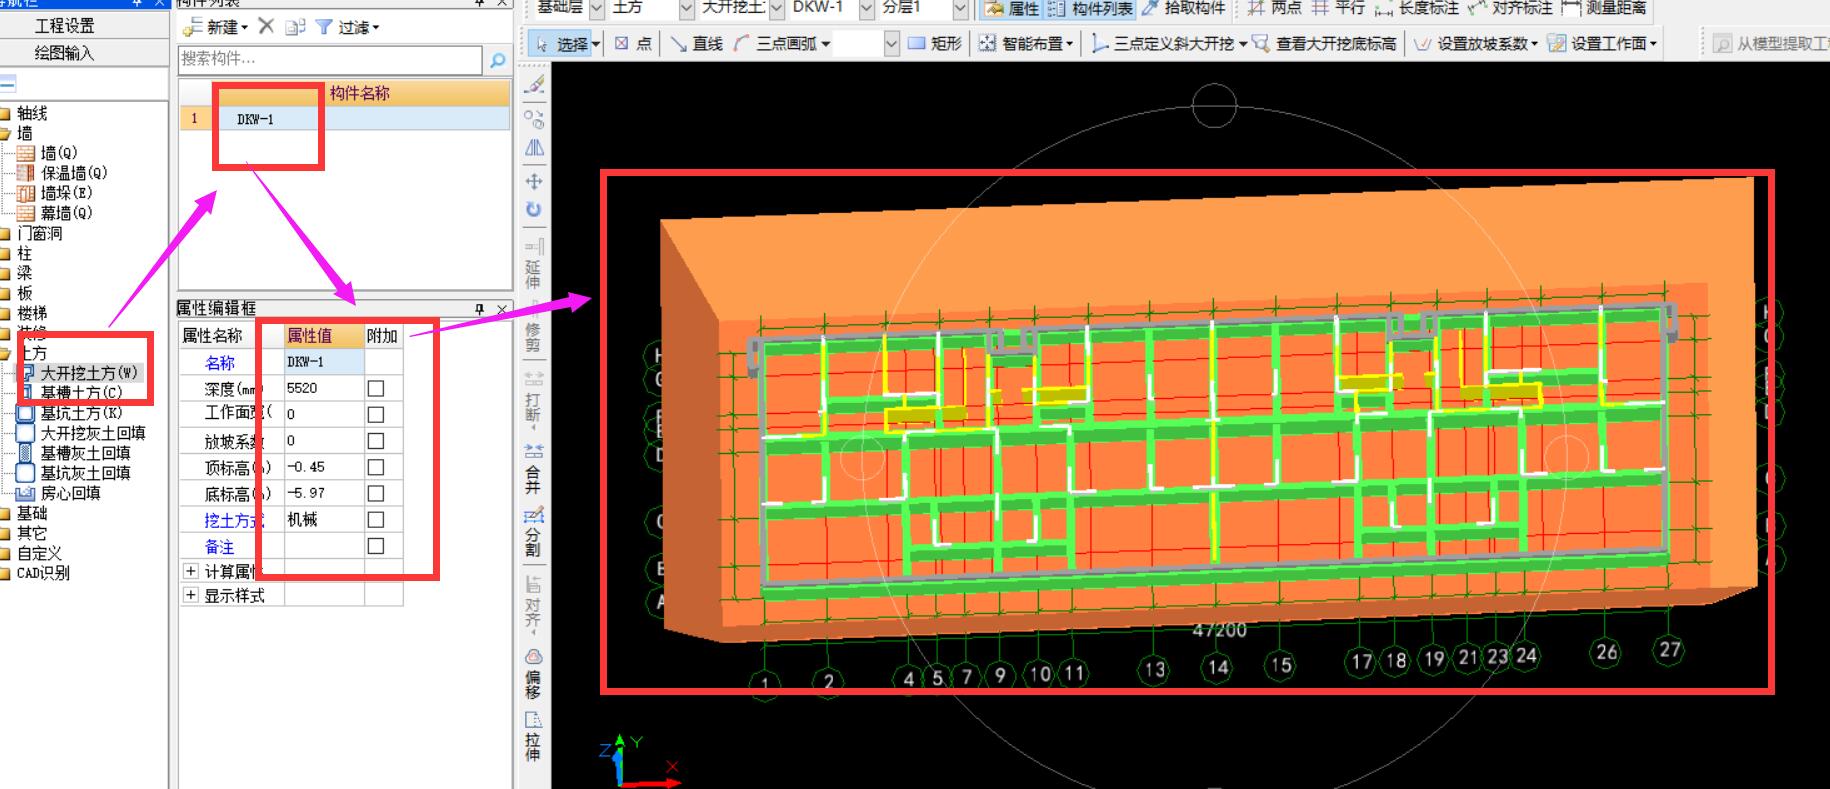Expand the 门窗洞 folder
The height and width of the screenshot is (789, 1830).
39,233
